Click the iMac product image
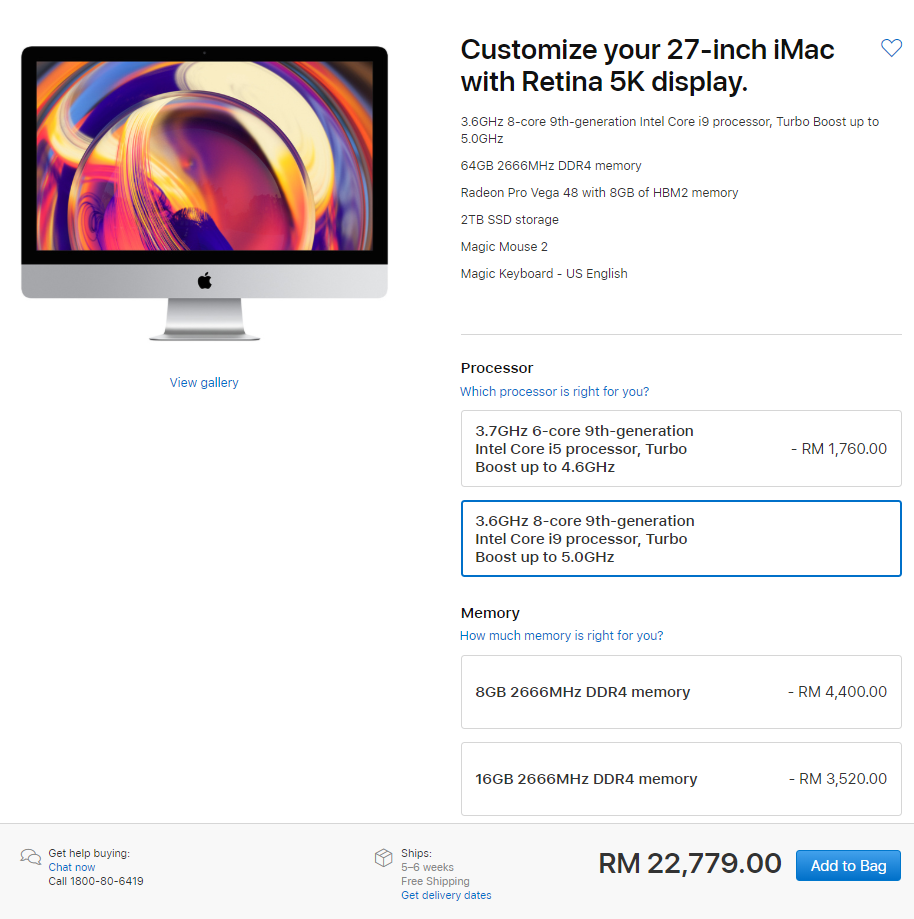 coord(205,193)
